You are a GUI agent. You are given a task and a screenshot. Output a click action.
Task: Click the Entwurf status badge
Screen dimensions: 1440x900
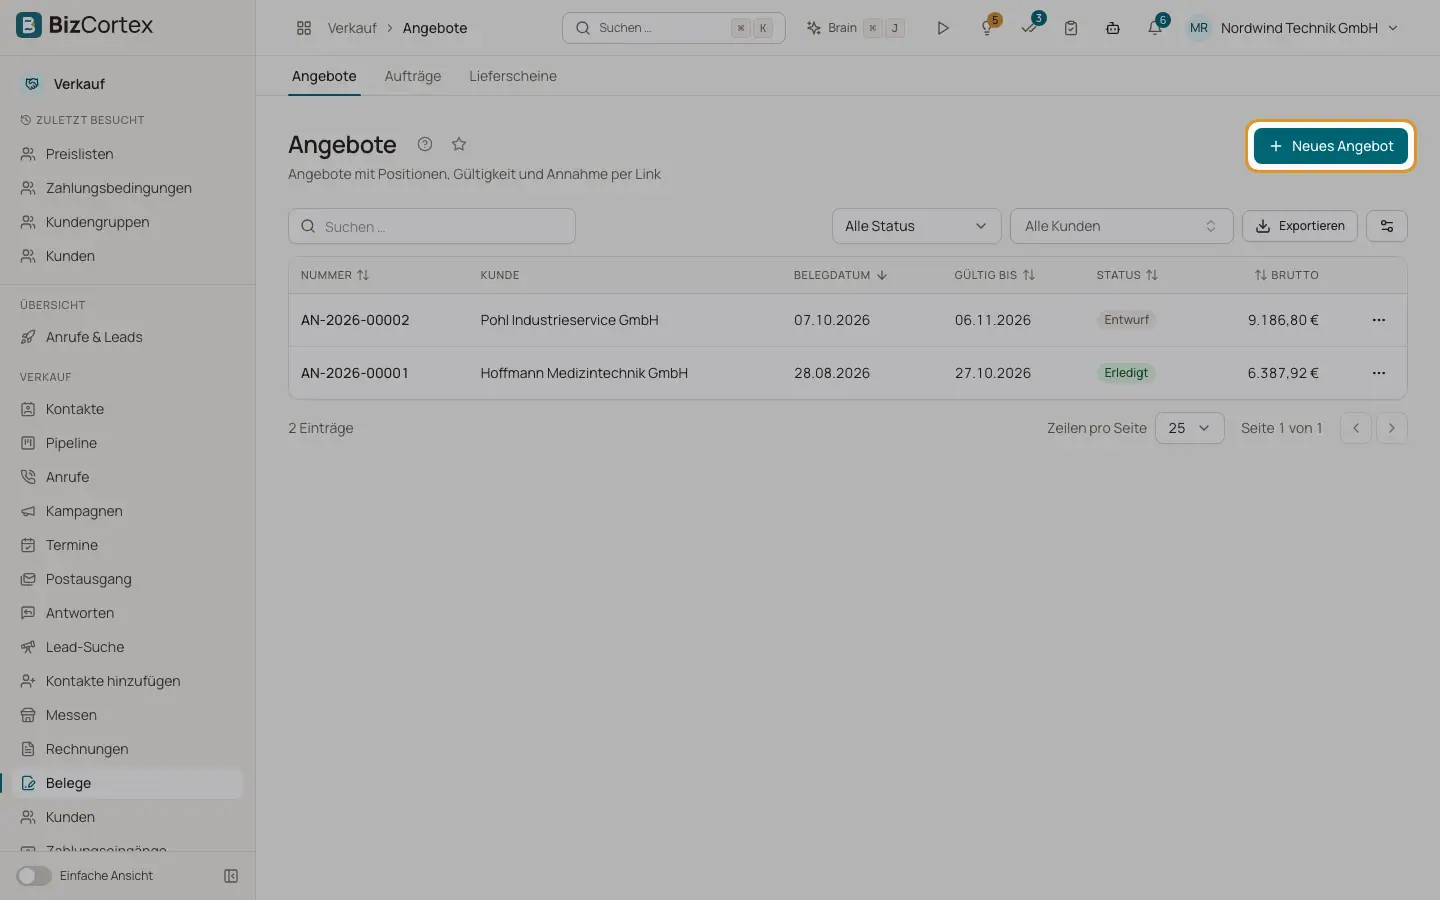click(1127, 320)
